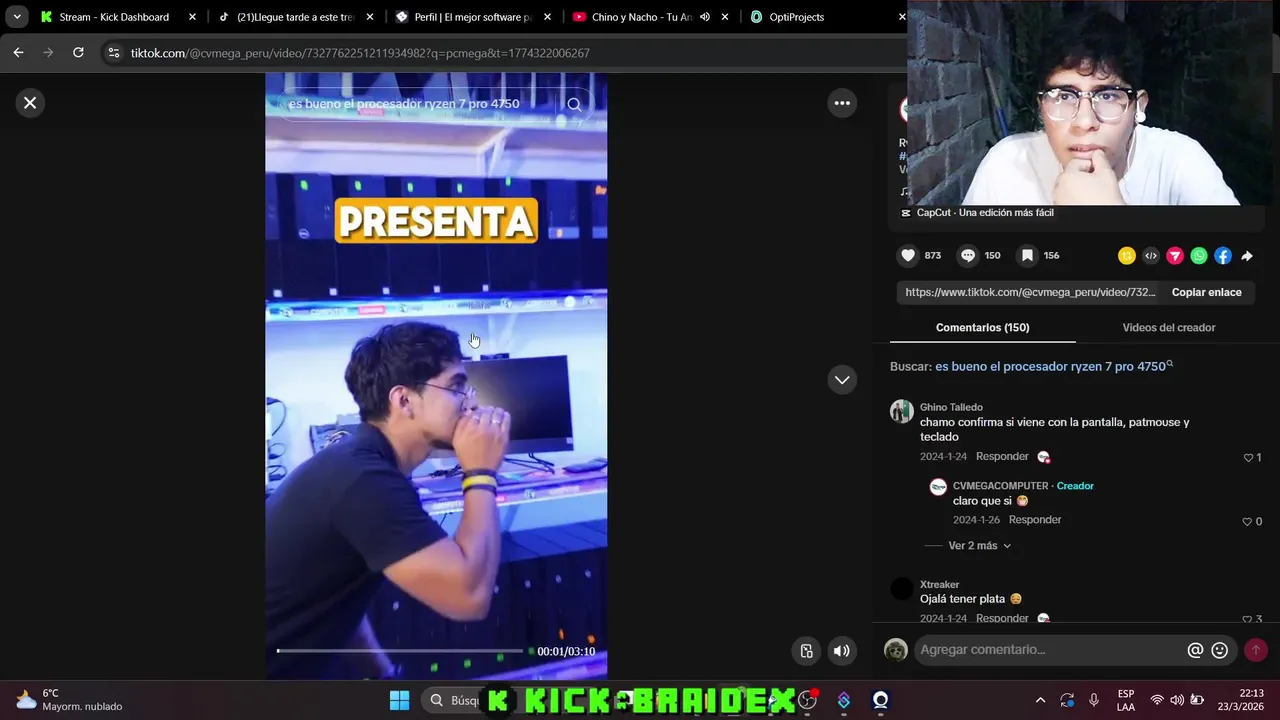Viewport: 1280px width, 720px height.
Task: Open the CVMEGACOMPUTER creator profile name
Action: (1000, 486)
